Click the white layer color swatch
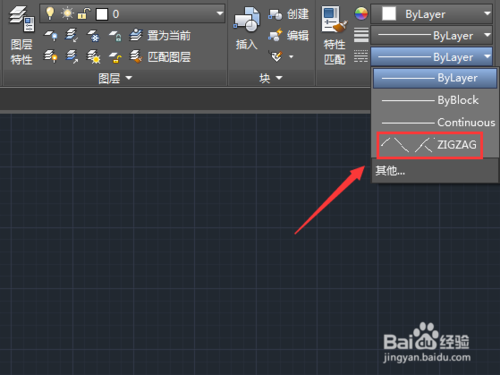 [x=102, y=14]
